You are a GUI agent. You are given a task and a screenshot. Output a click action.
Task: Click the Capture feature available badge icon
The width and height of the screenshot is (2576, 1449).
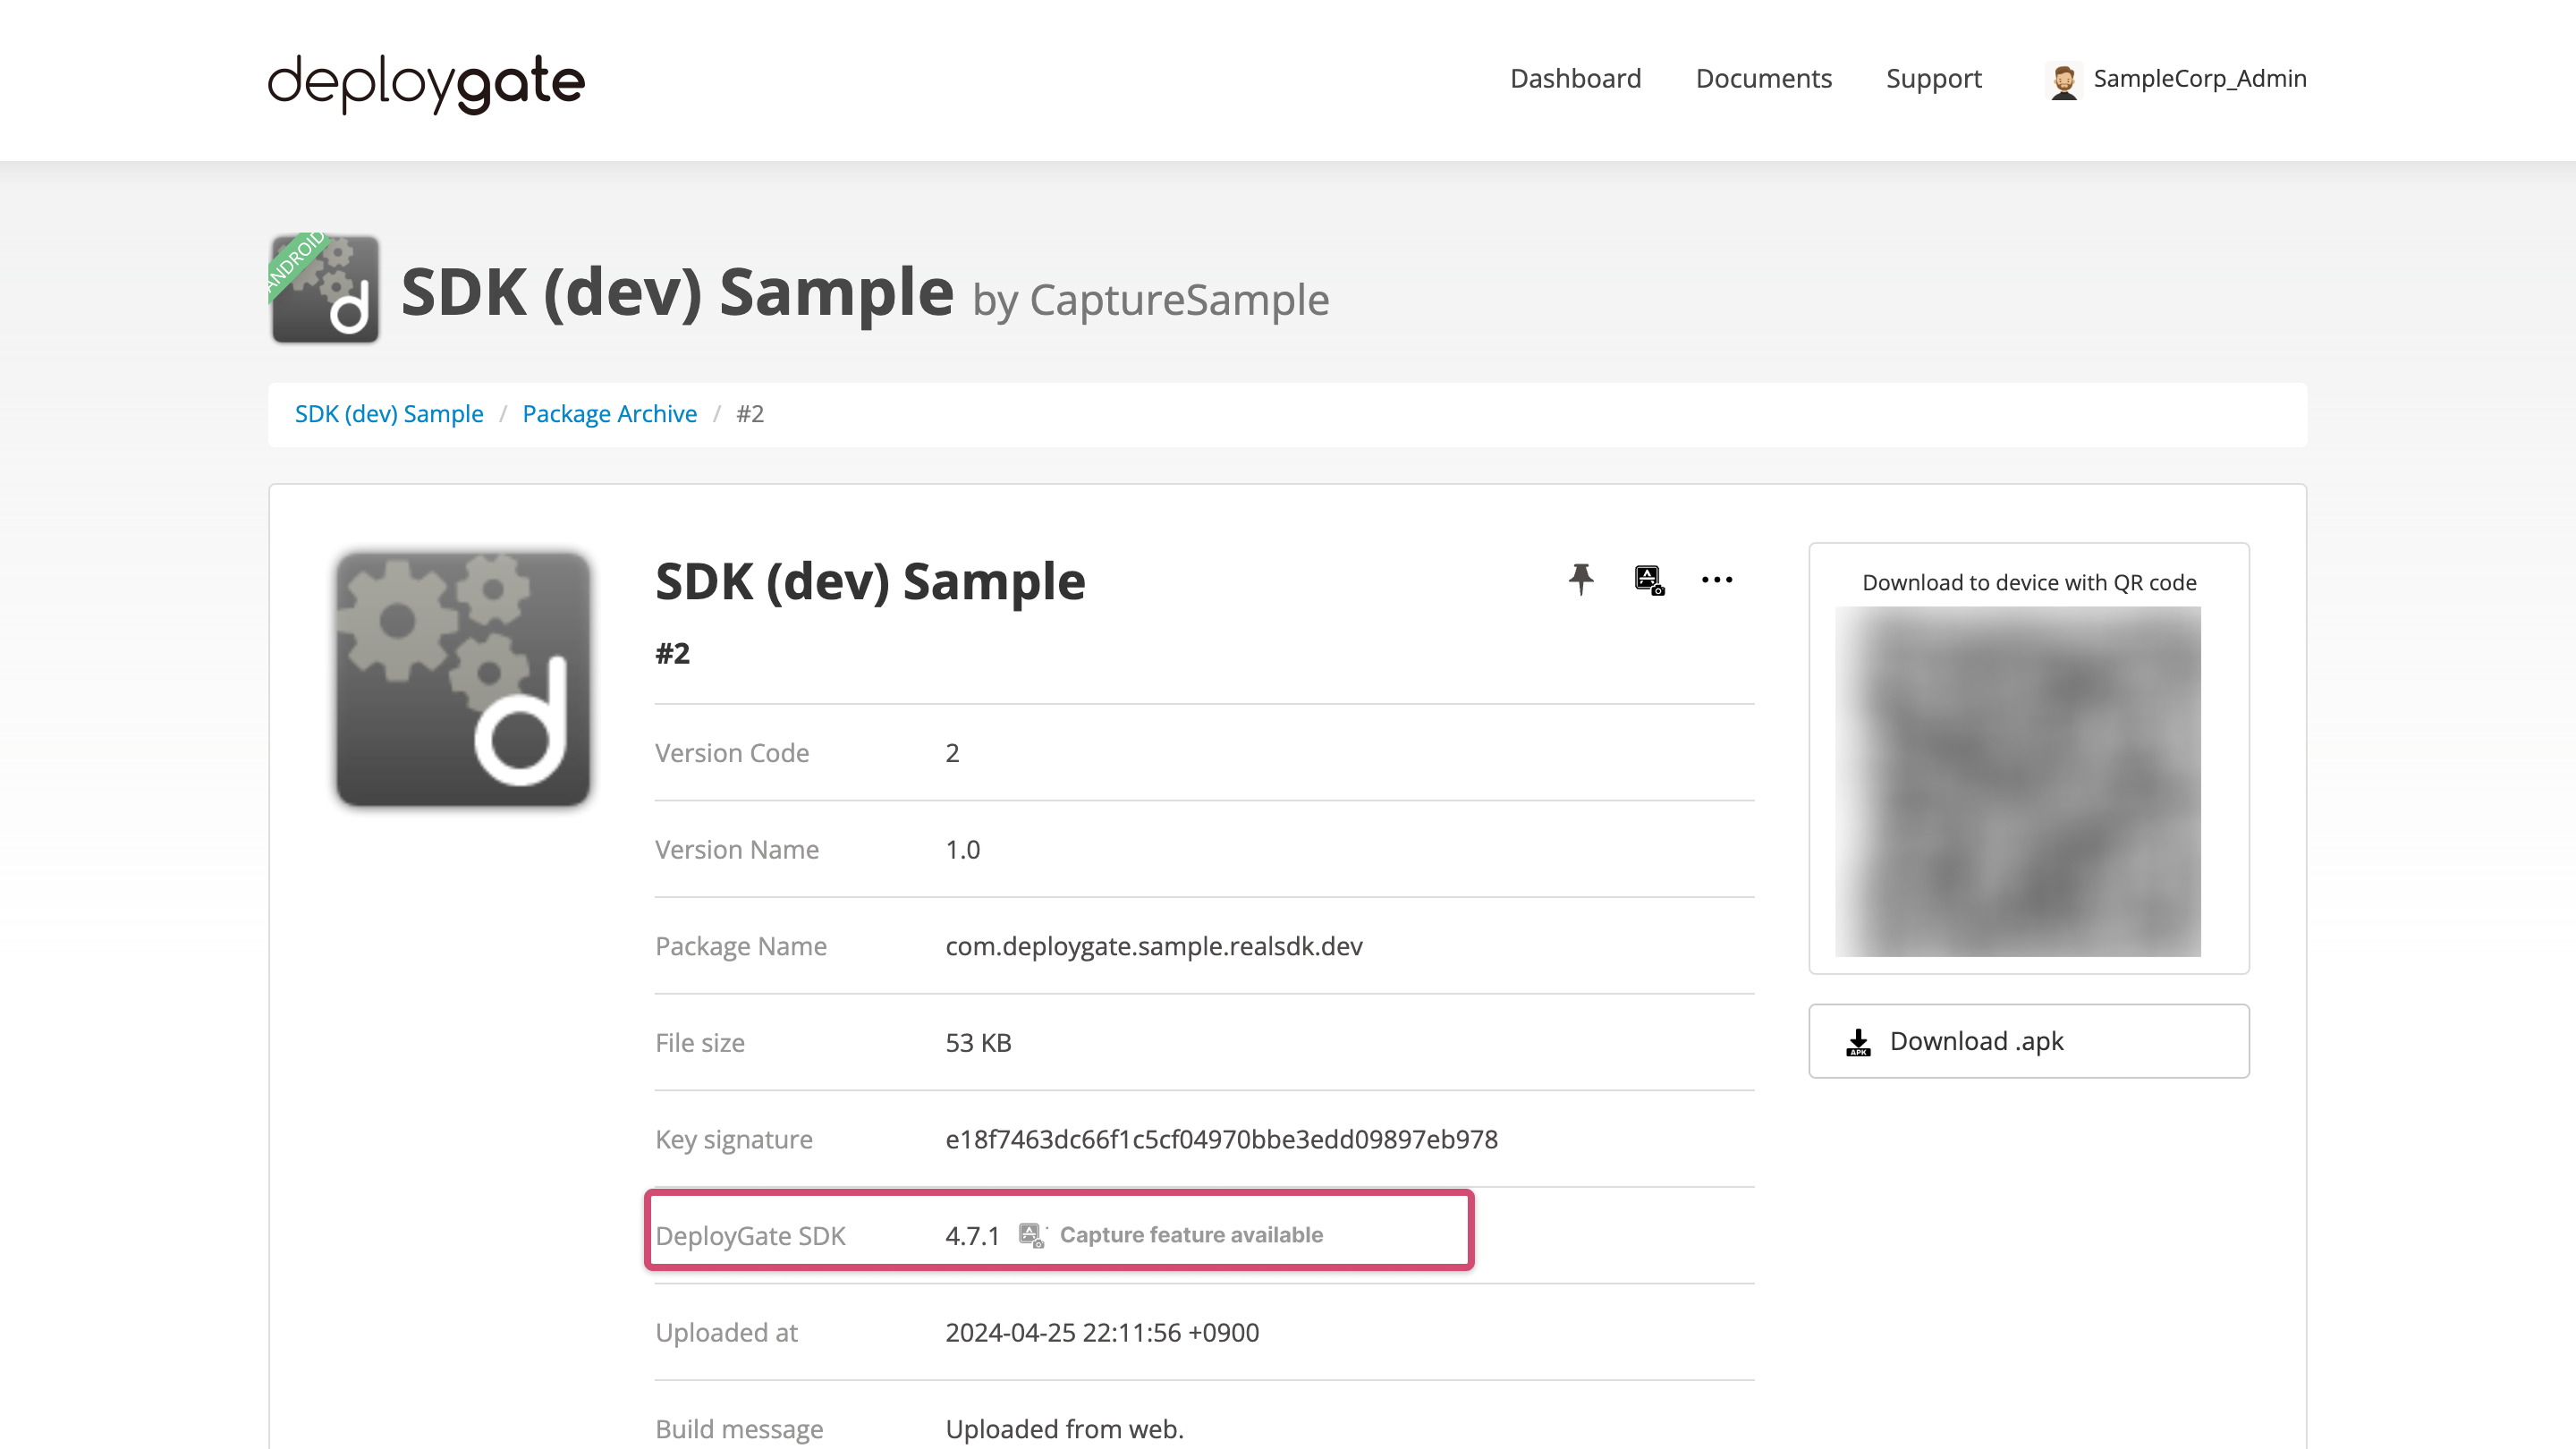pos(1030,1234)
